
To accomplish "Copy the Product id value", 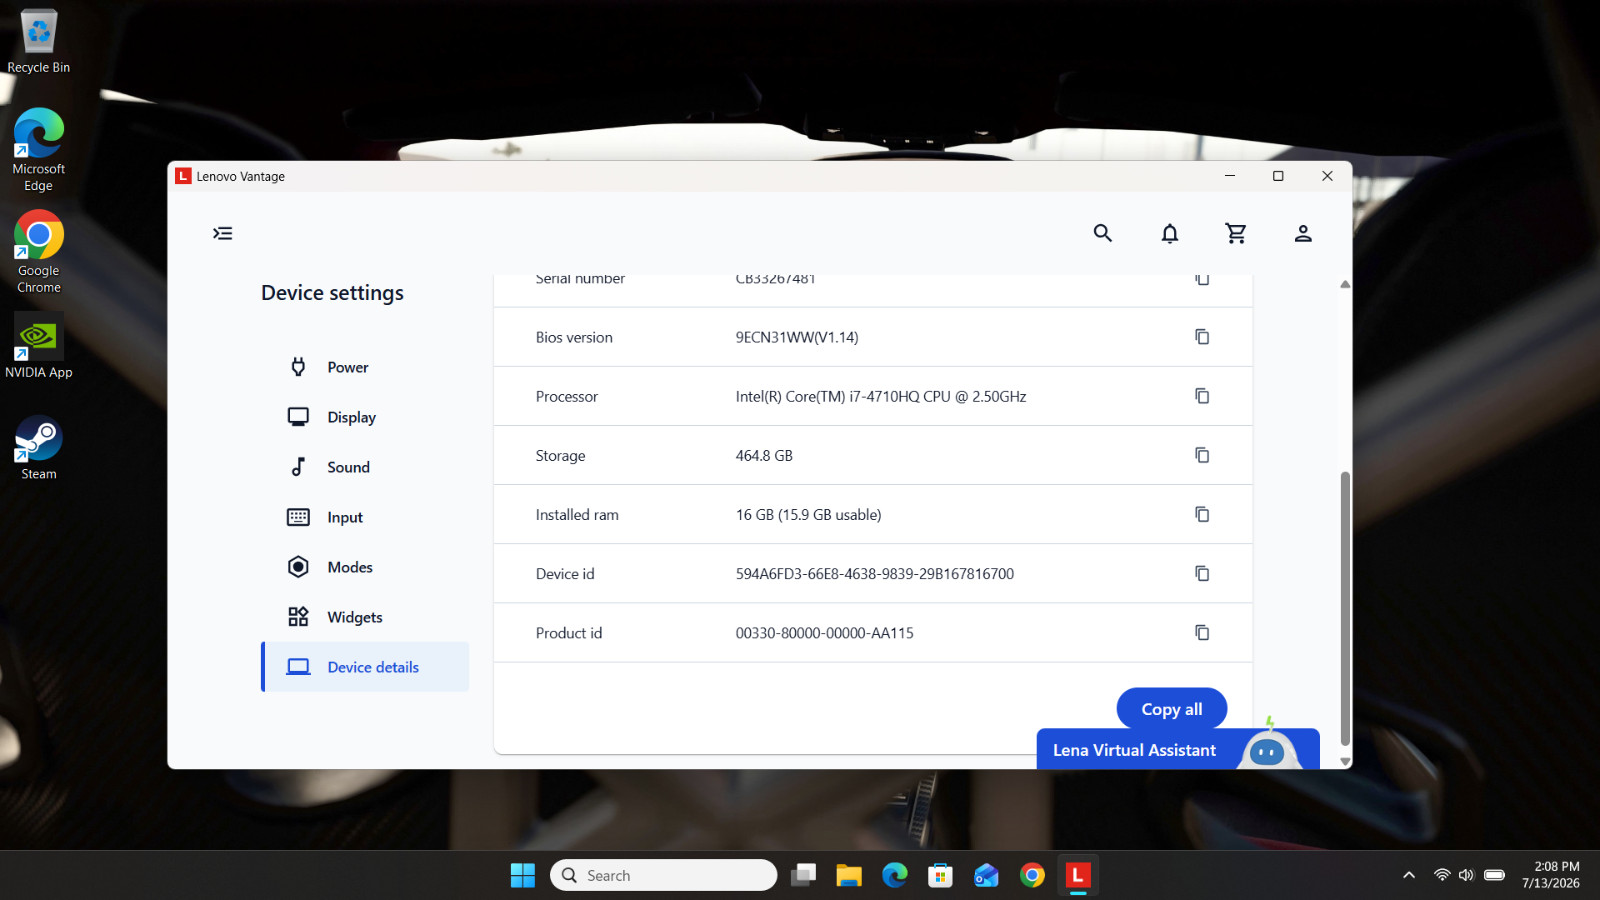I will click(1202, 632).
